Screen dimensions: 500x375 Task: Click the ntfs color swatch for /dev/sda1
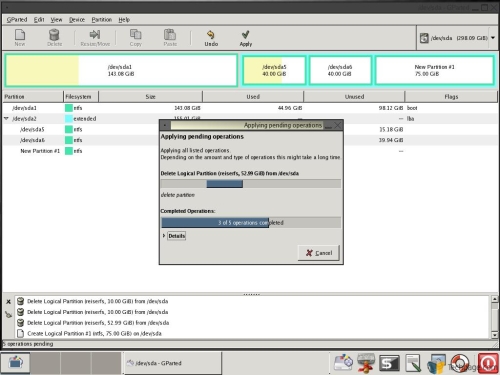click(69, 108)
